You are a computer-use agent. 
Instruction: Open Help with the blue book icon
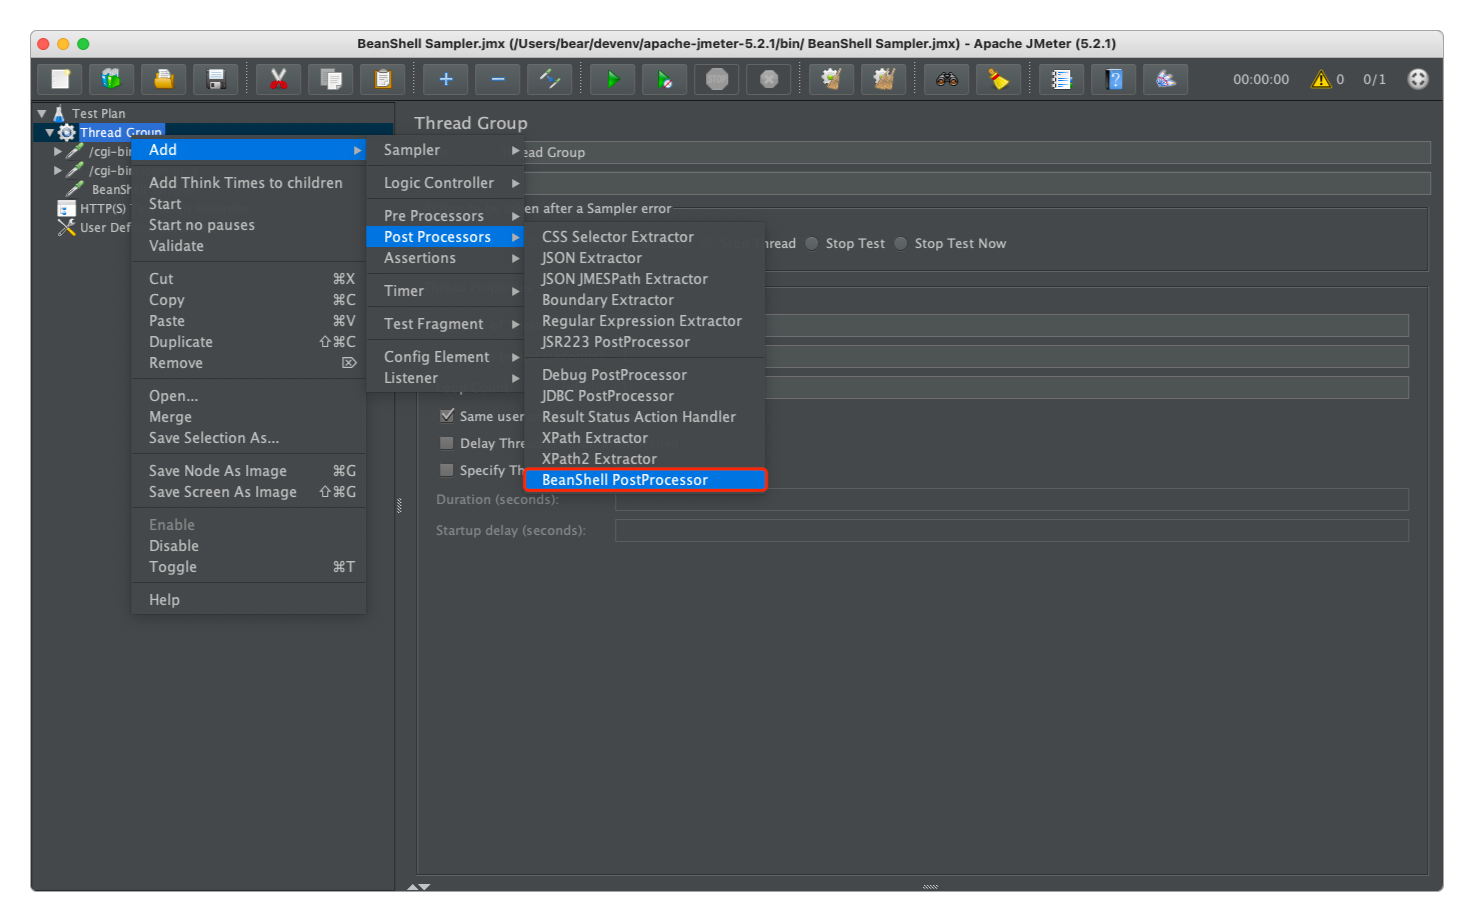coord(1114,79)
